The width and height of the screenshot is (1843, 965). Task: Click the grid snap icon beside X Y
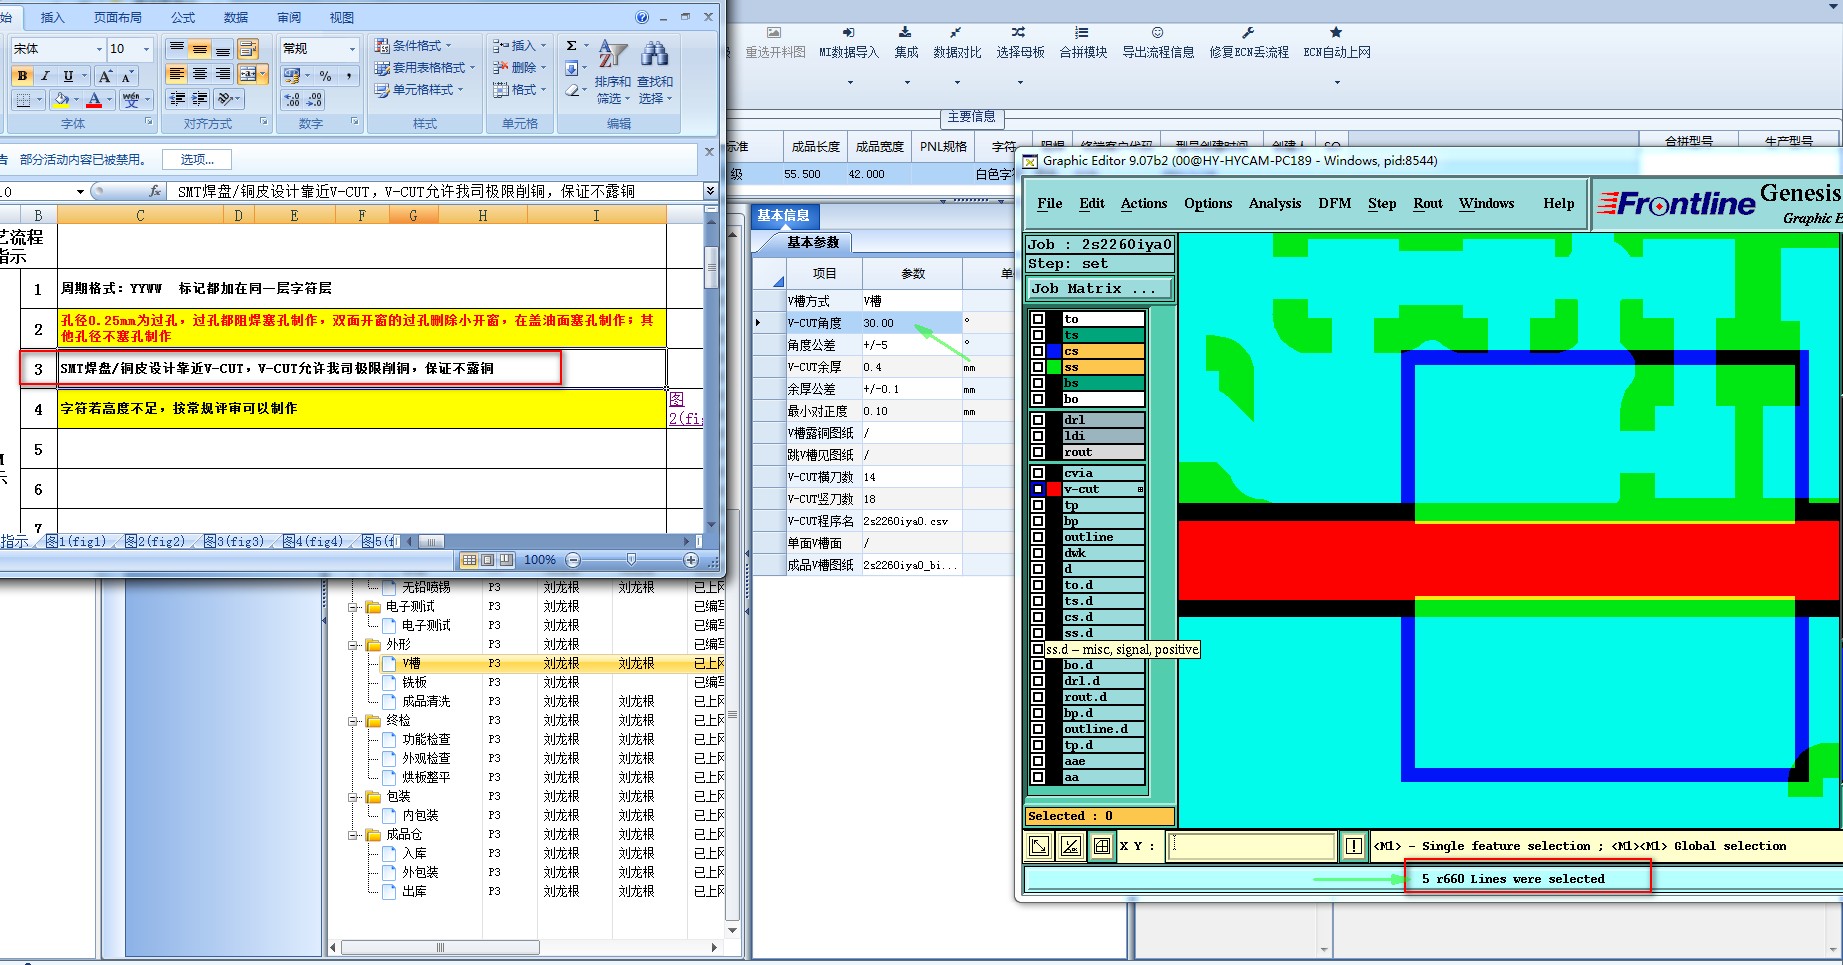(1102, 846)
